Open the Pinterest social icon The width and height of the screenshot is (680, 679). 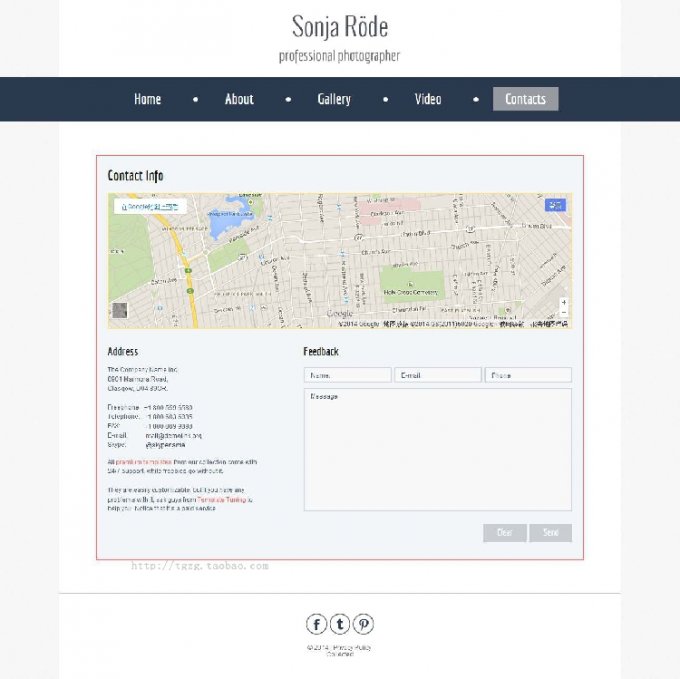coord(364,625)
